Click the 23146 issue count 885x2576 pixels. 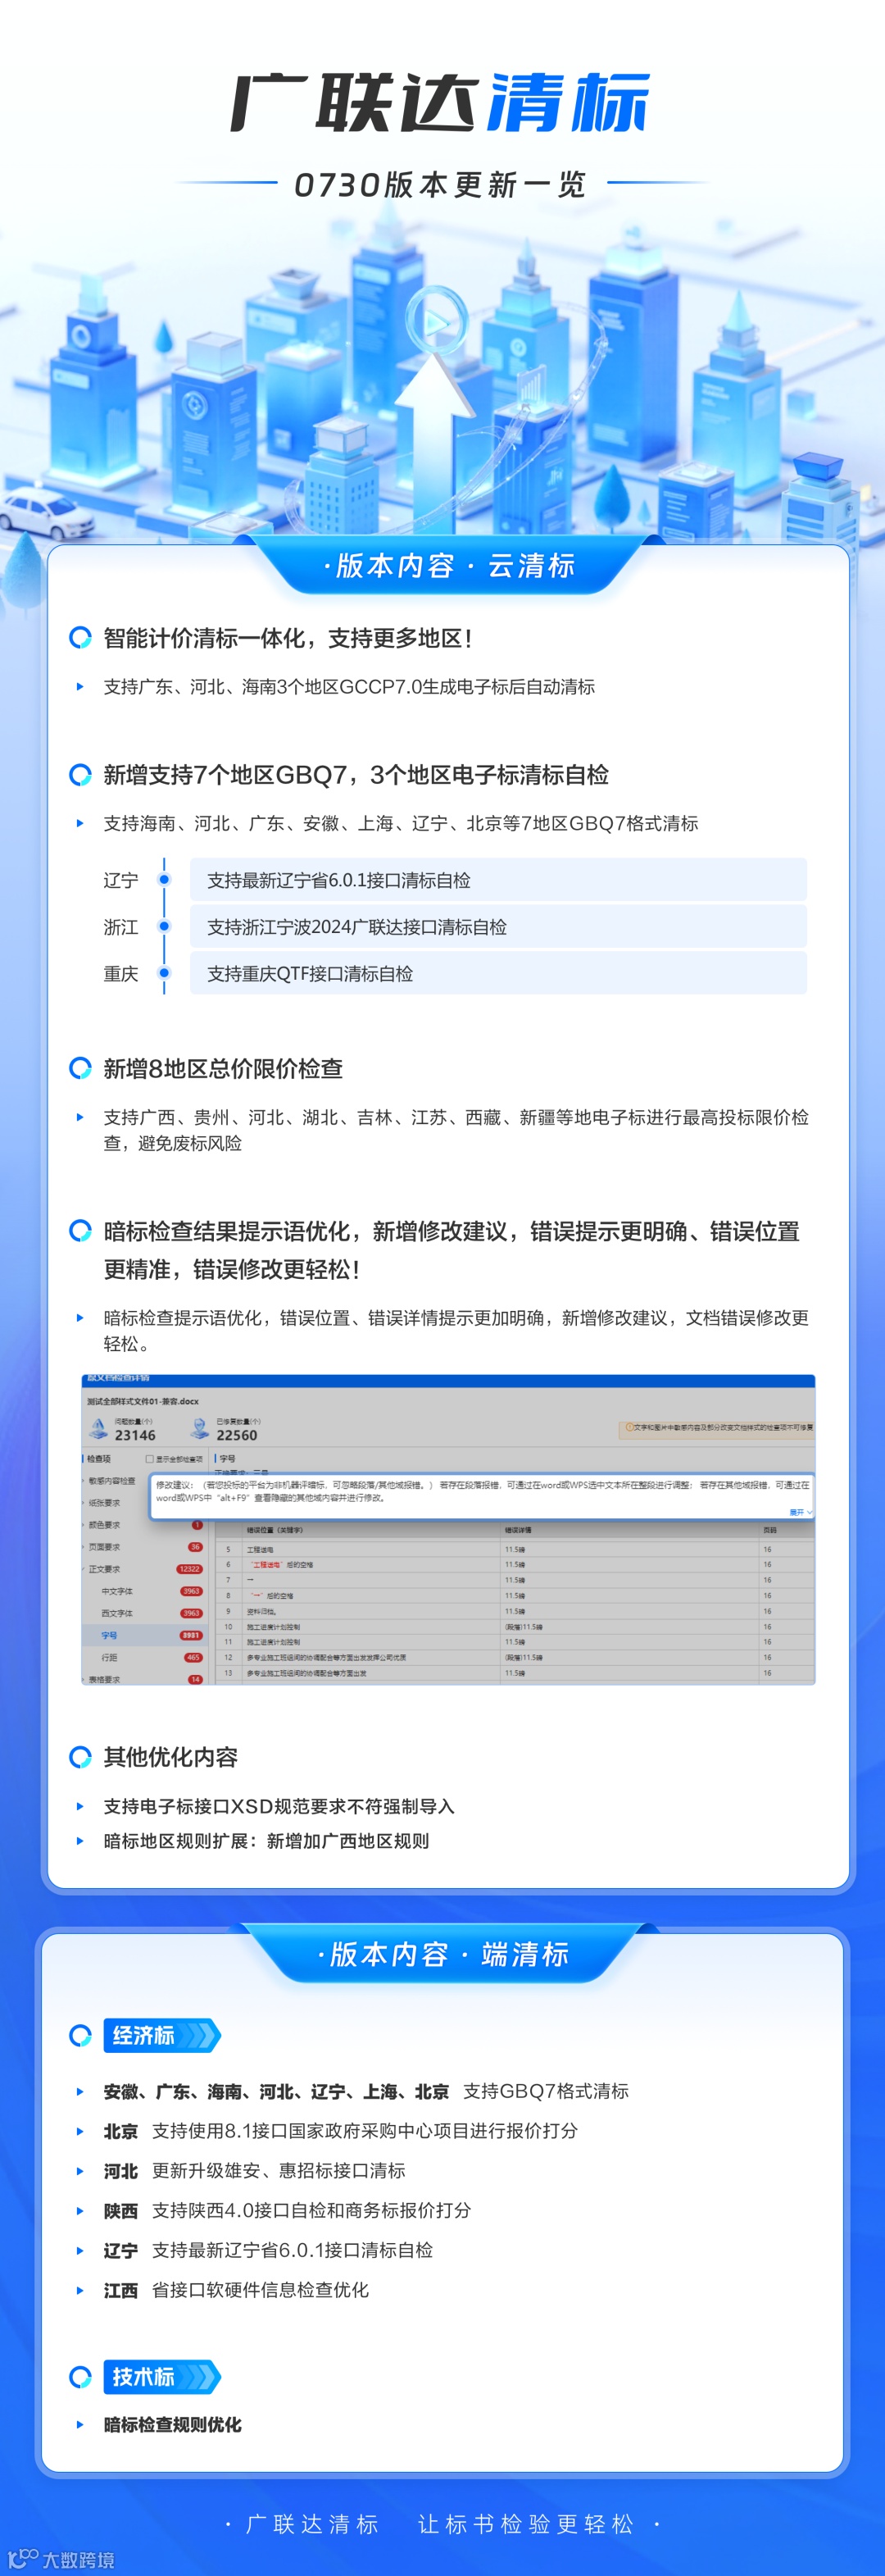[135, 1435]
